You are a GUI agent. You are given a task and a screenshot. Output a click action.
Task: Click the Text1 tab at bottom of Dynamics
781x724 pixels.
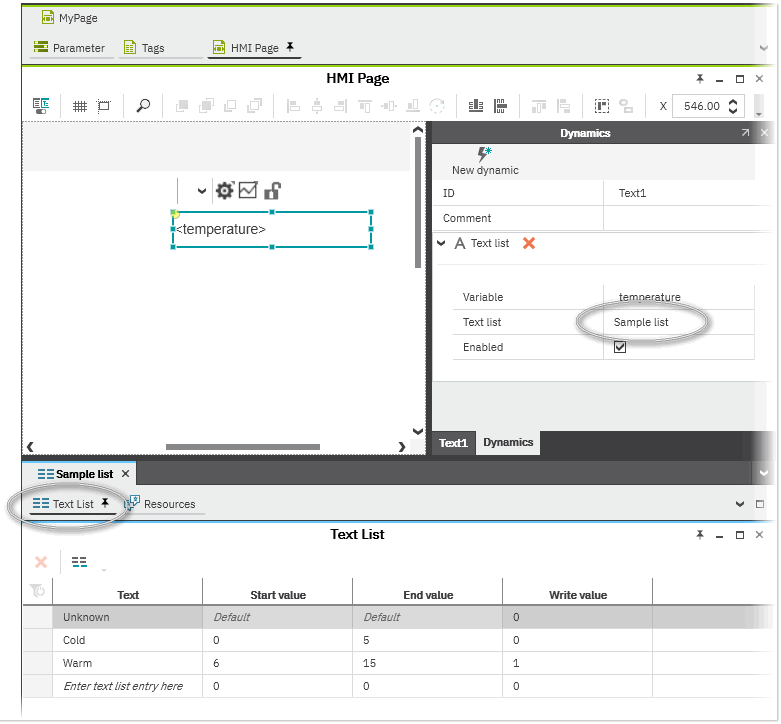[453, 443]
